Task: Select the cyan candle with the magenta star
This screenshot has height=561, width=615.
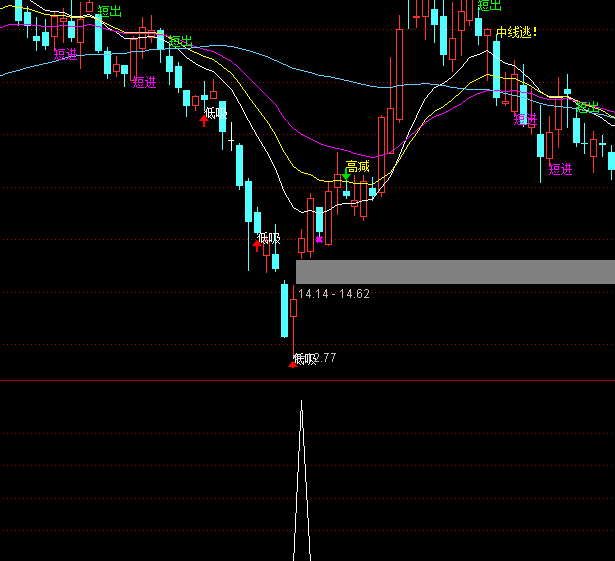Action: pos(320,219)
